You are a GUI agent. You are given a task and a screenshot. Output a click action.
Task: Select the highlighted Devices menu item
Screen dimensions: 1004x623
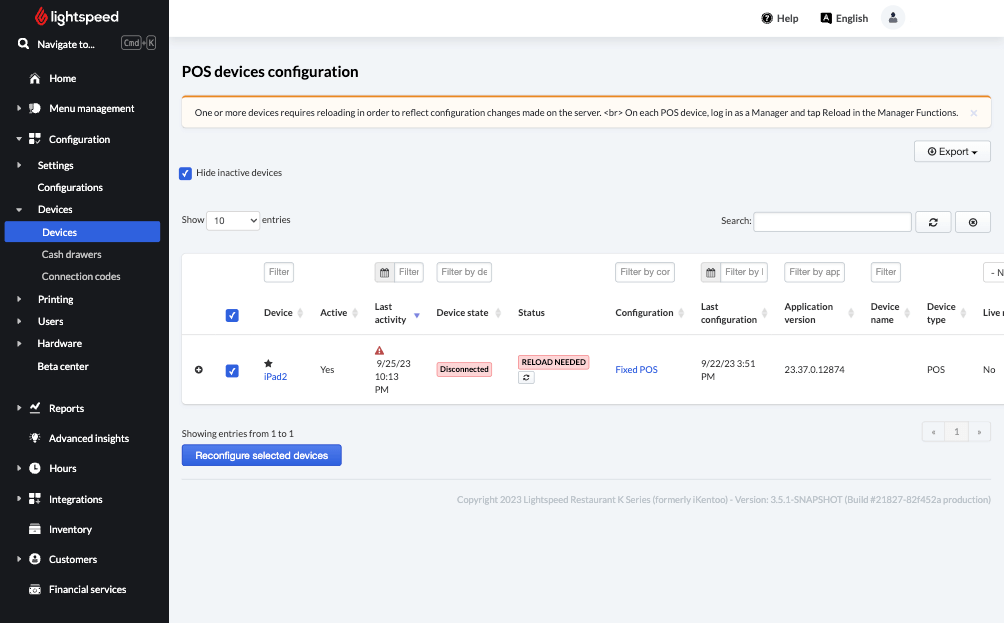pos(82,232)
